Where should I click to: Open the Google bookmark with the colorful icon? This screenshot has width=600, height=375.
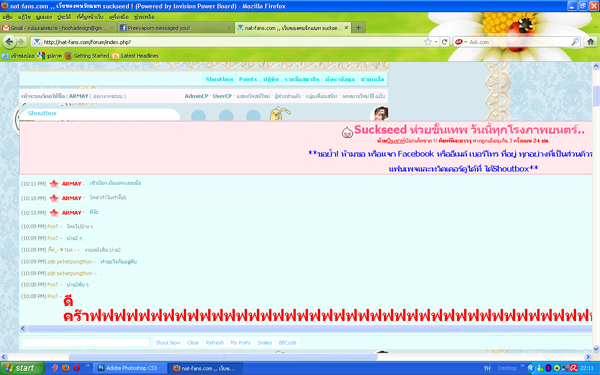(49, 56)
